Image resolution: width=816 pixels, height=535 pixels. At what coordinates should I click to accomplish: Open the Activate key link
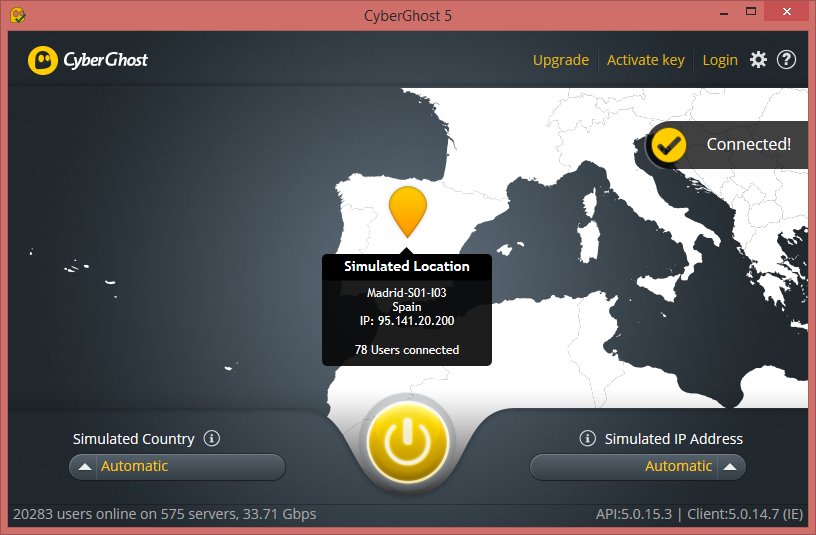645,60
